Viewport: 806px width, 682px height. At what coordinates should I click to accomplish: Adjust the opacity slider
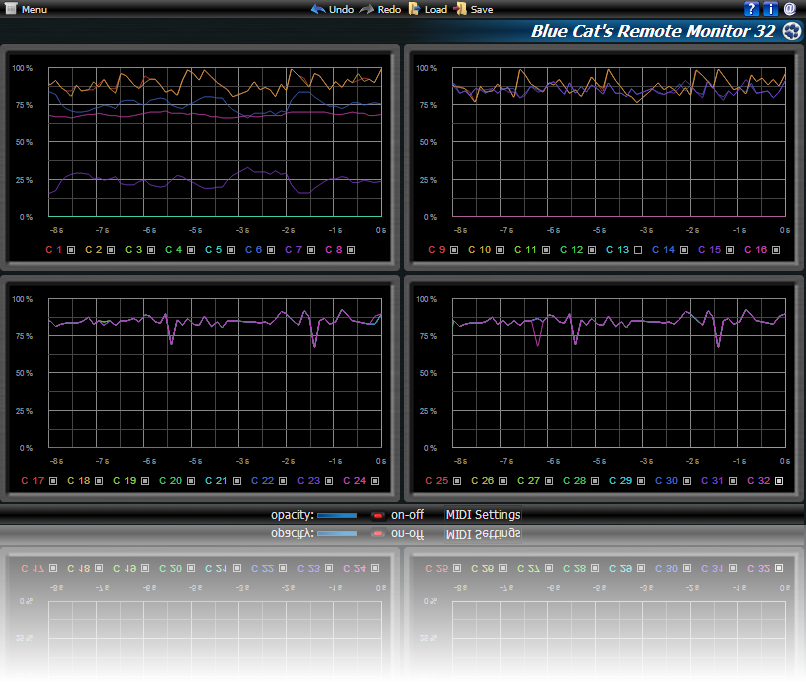(x=337, y=515)
